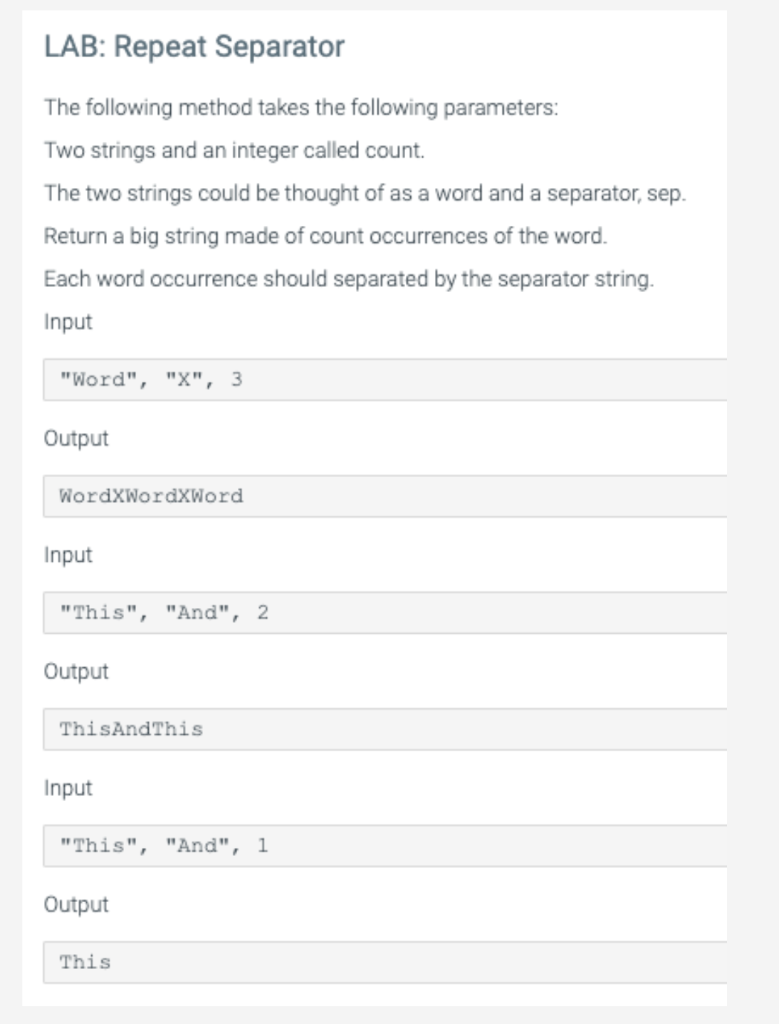
Task: Click the final output box containing This
Action: tap(385, 963)
